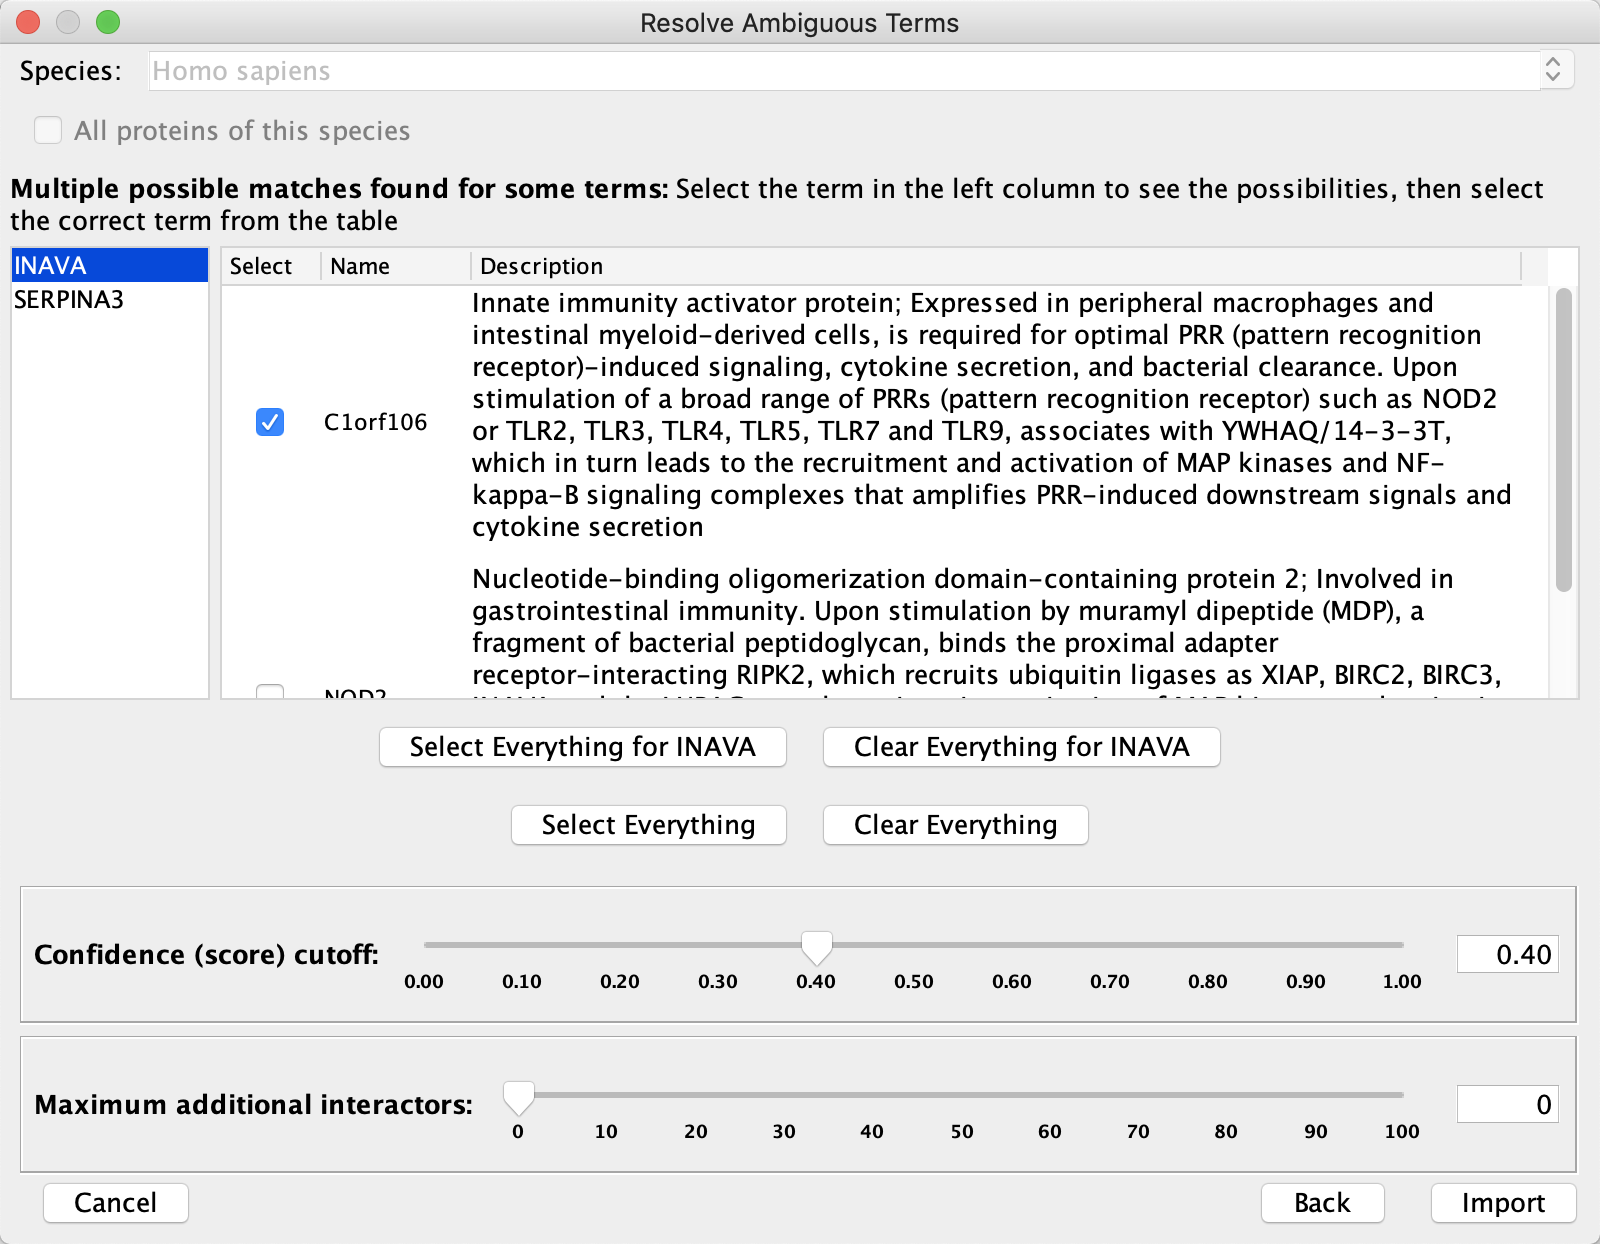Click the Import button
The image size is (1600, 1244).
click(x=1503, y=1202)
